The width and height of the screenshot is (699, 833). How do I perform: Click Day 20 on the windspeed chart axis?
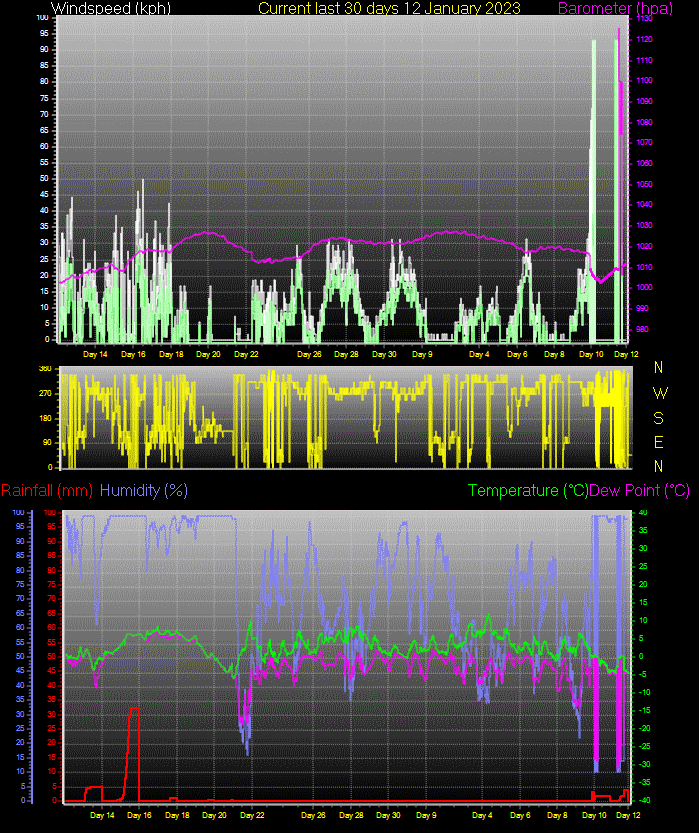[208, 354]
